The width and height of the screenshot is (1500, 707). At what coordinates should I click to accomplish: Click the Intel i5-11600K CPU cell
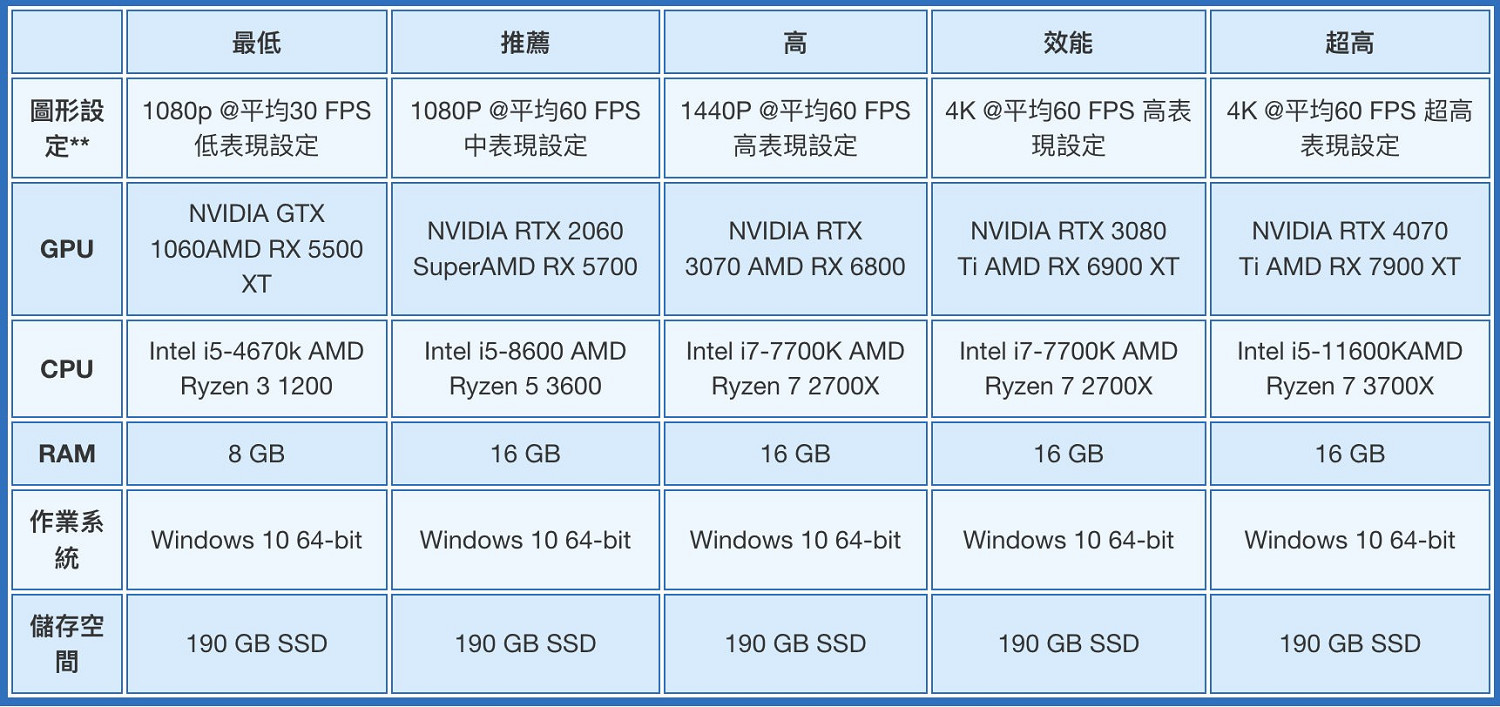tap(1349, 369)
